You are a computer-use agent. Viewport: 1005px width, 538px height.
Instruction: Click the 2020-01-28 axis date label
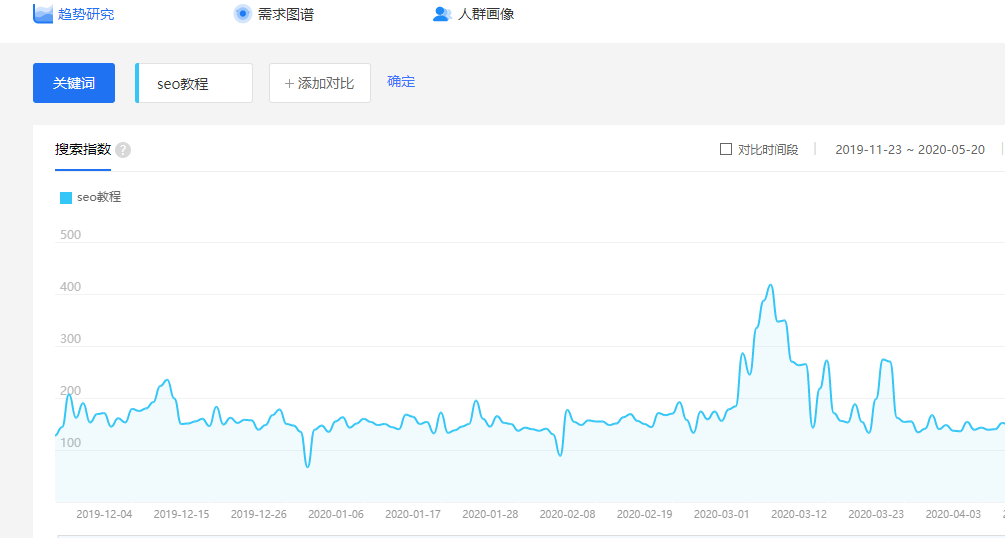[490, 514]
